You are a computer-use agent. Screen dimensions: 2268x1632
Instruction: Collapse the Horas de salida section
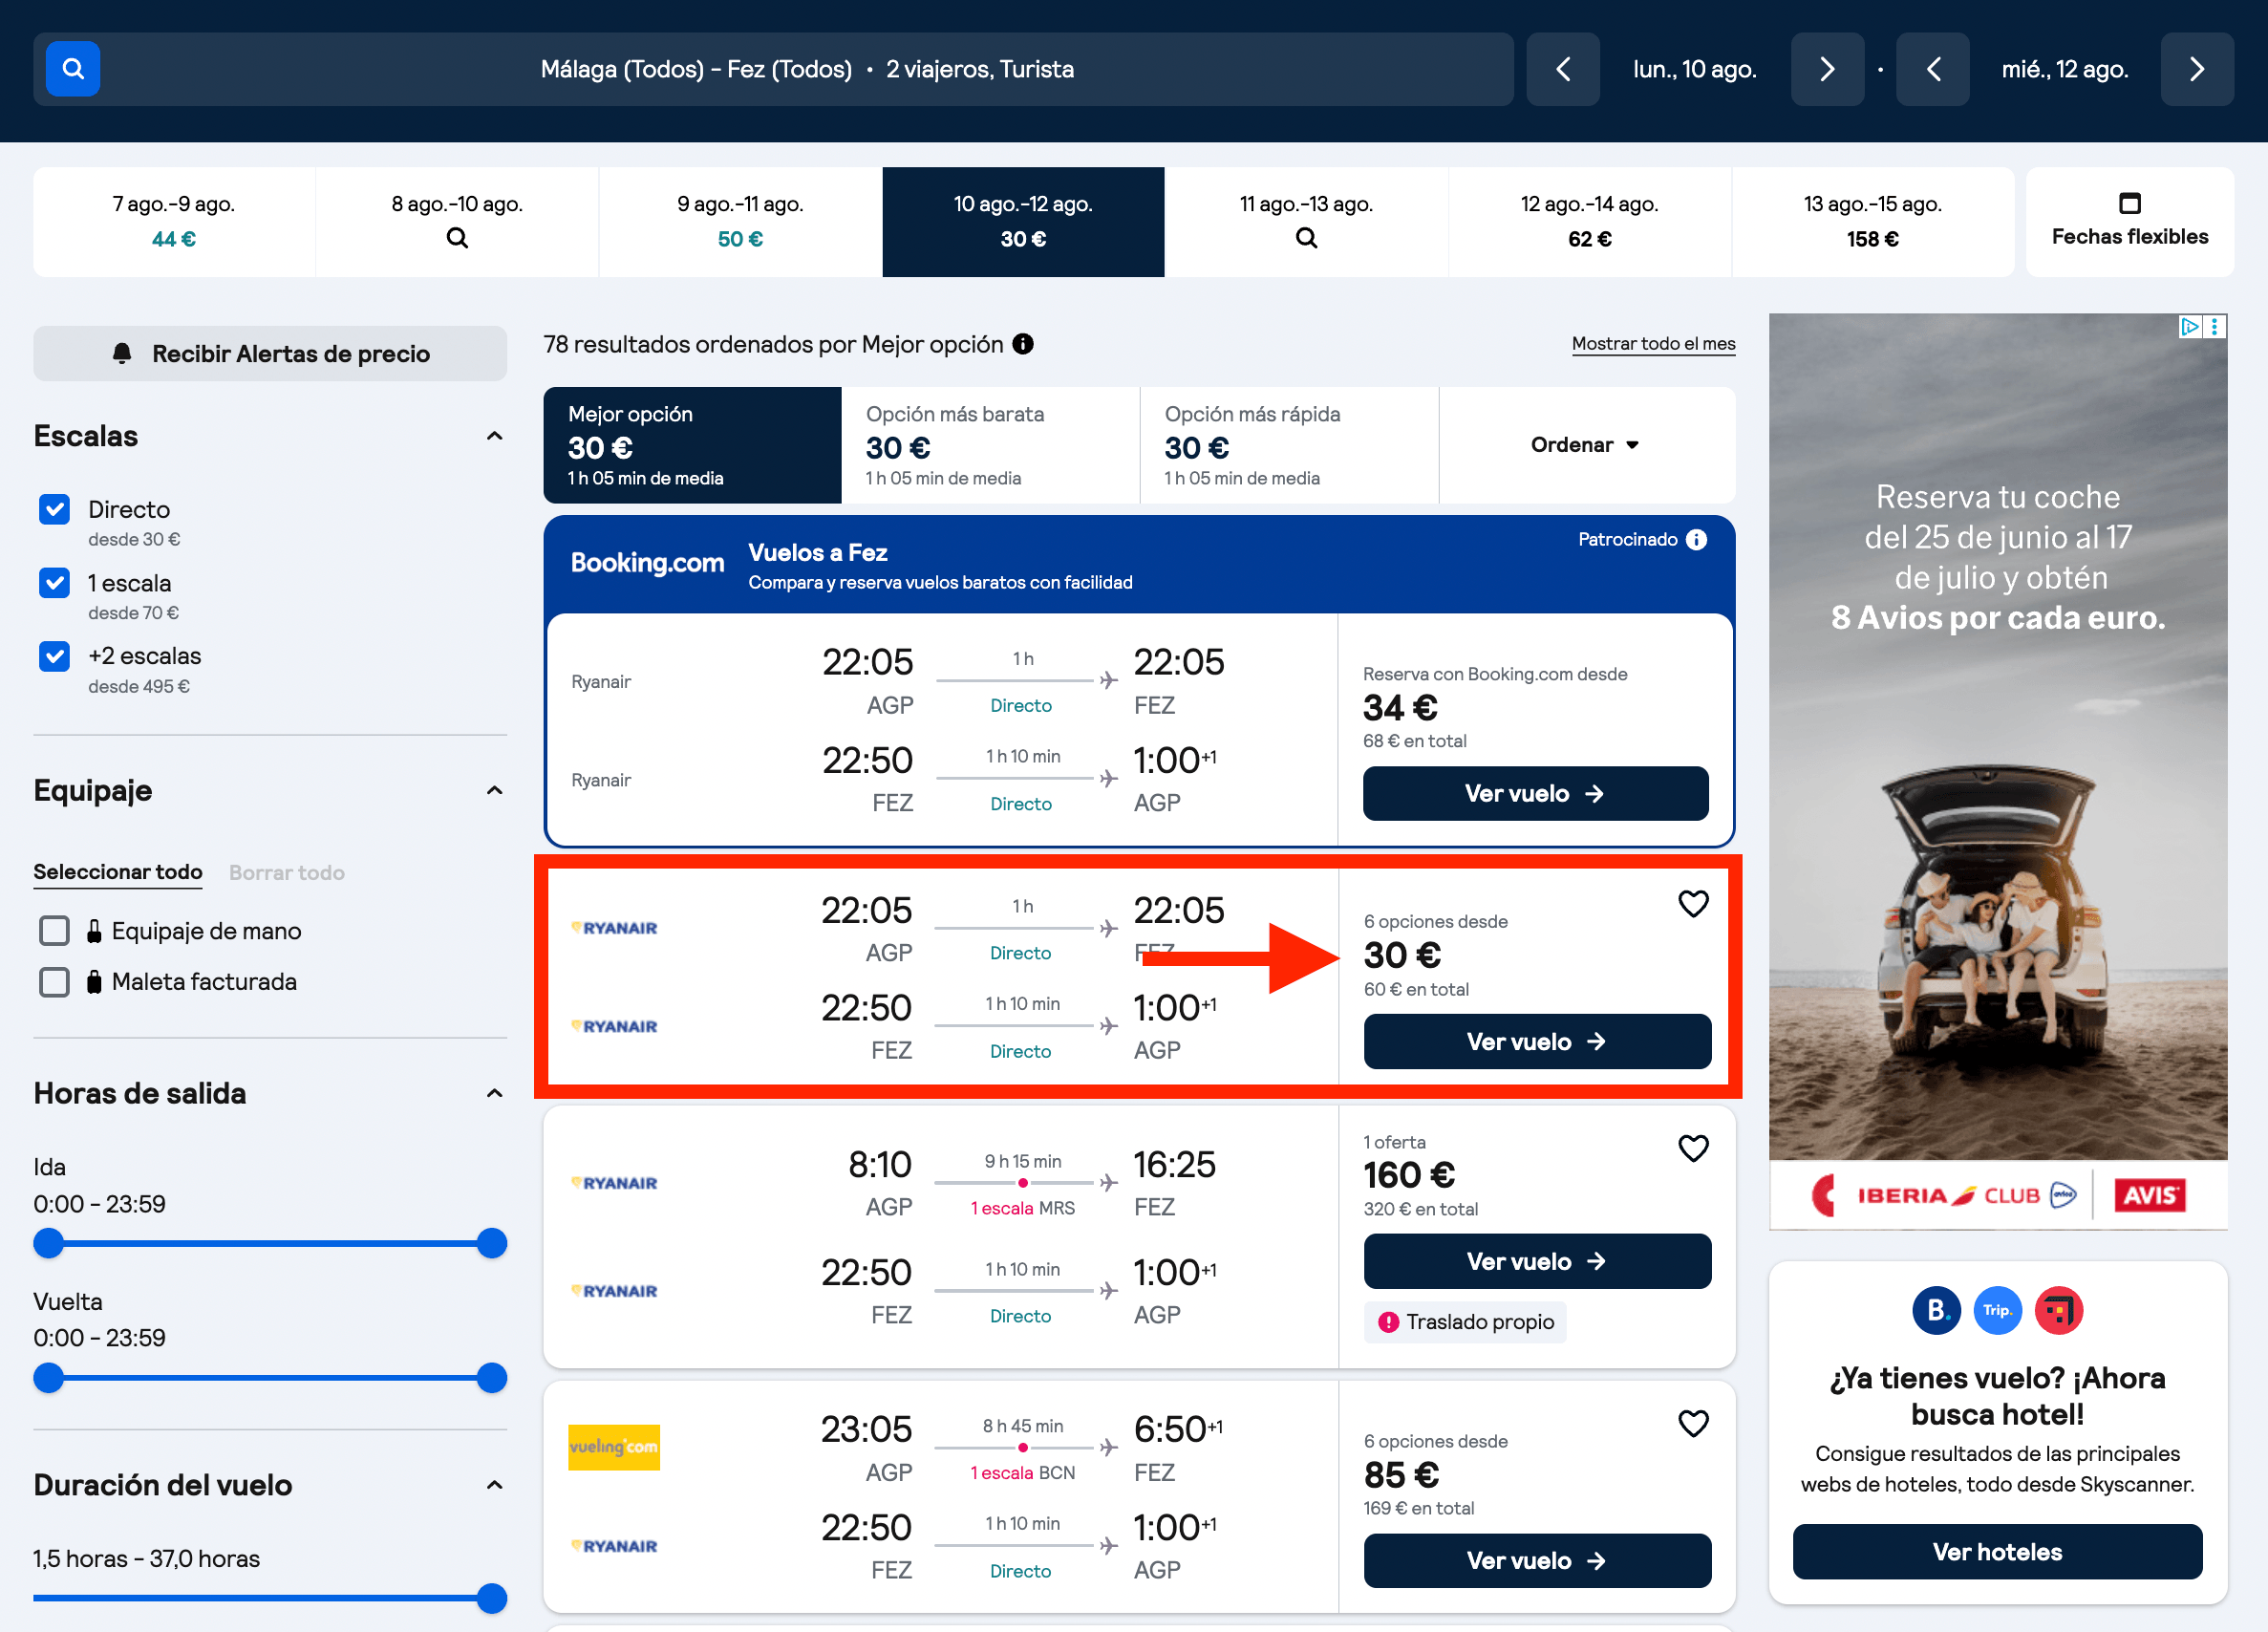(494, 1093)
